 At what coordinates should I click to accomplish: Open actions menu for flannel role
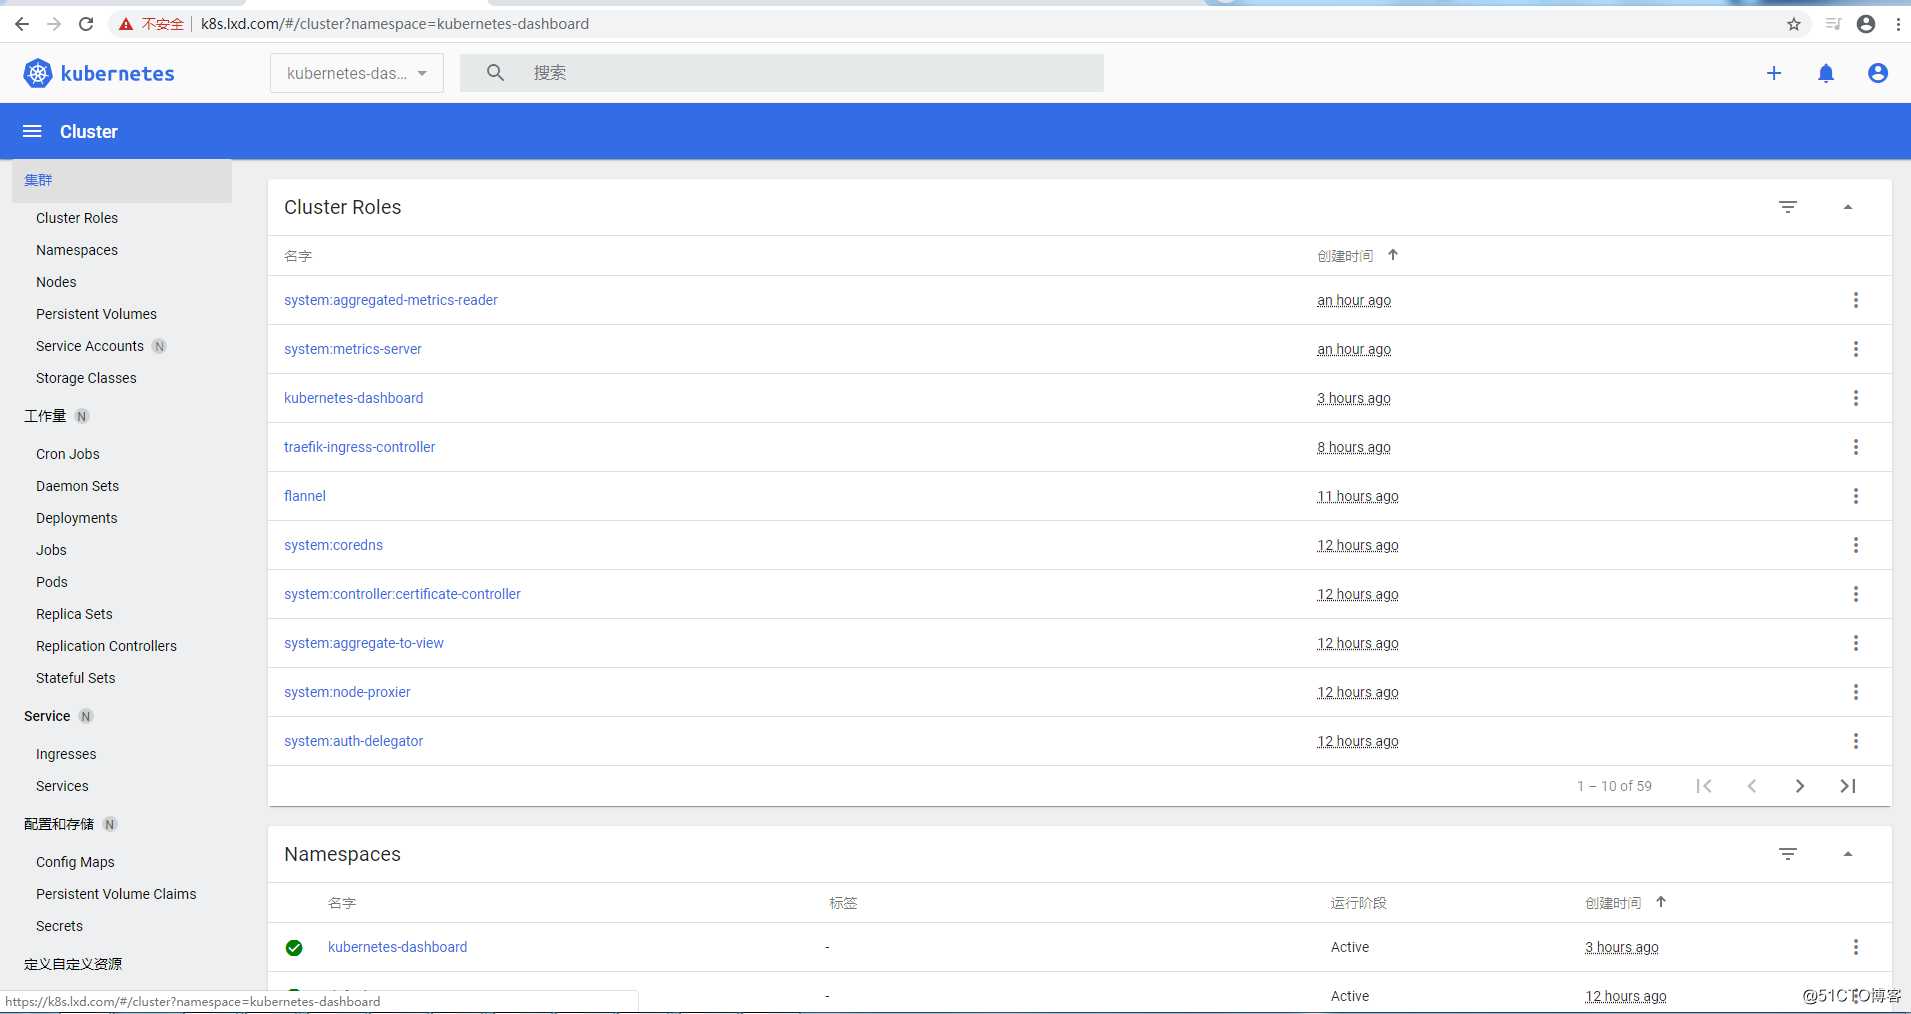click(x=1856, y=496)
